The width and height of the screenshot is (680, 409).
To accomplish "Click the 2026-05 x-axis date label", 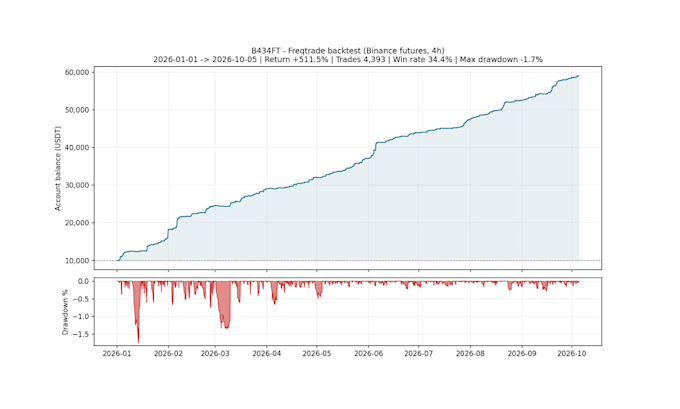I will tap(317, 353).
